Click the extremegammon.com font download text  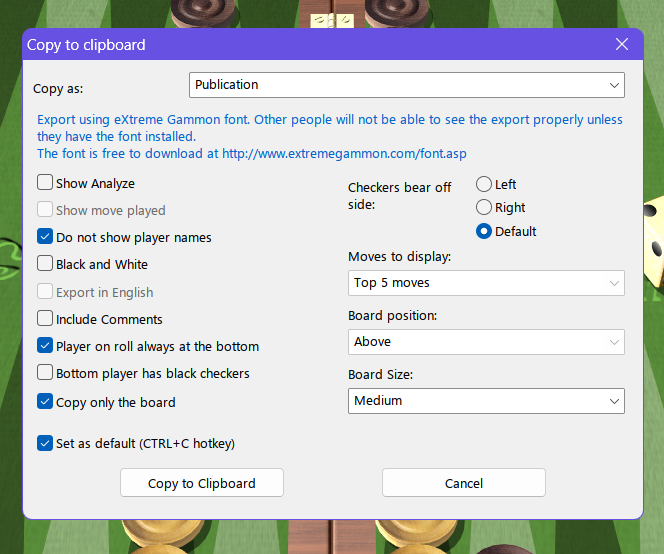coord(252,153)
